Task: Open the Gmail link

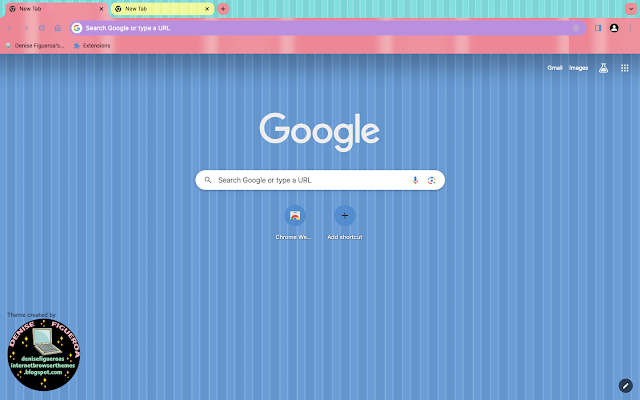Action: [x=555, y=68]
